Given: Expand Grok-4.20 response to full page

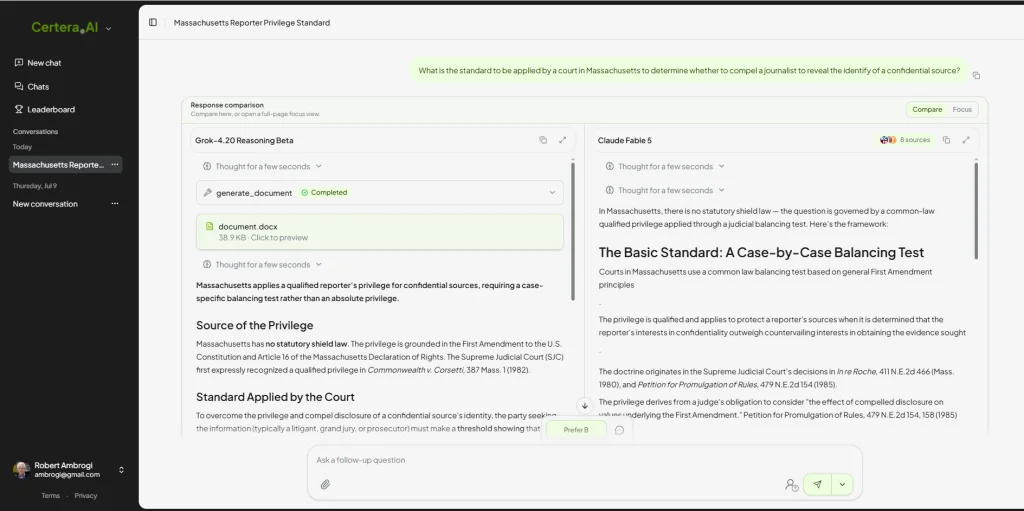Looking at the screenshot, I should pos(562,140).
